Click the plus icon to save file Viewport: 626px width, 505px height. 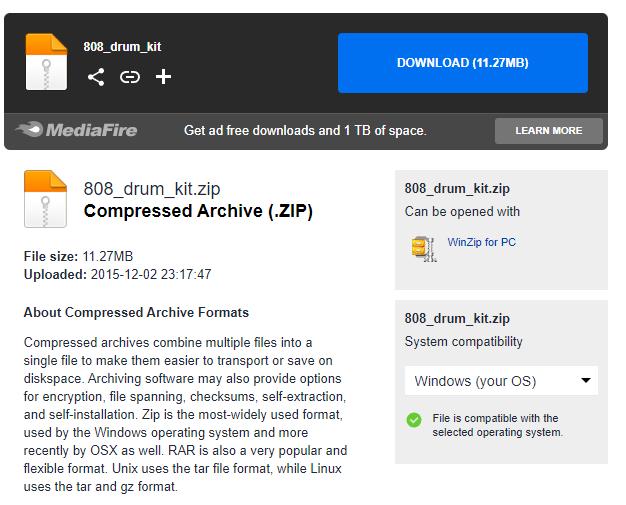tap(163, 77)
